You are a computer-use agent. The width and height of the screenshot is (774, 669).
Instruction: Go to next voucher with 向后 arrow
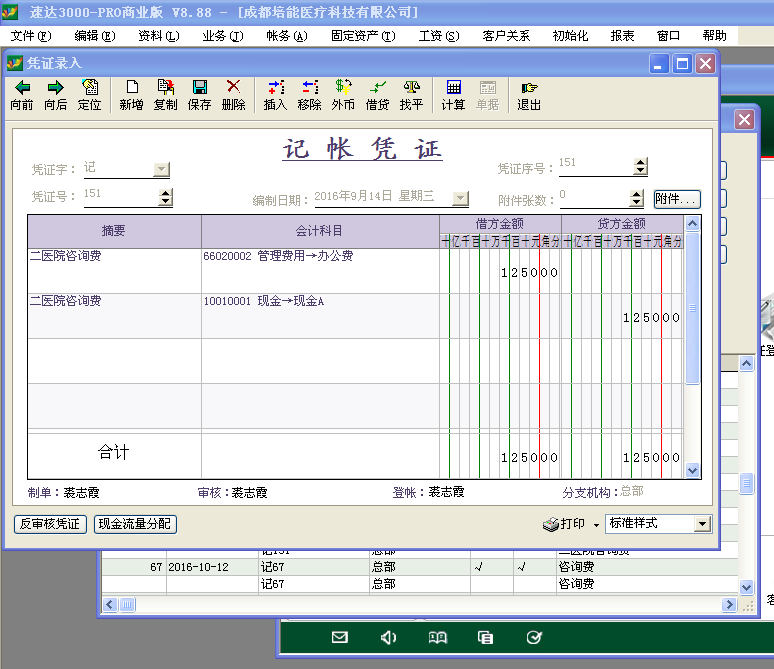tap(55, 95)
